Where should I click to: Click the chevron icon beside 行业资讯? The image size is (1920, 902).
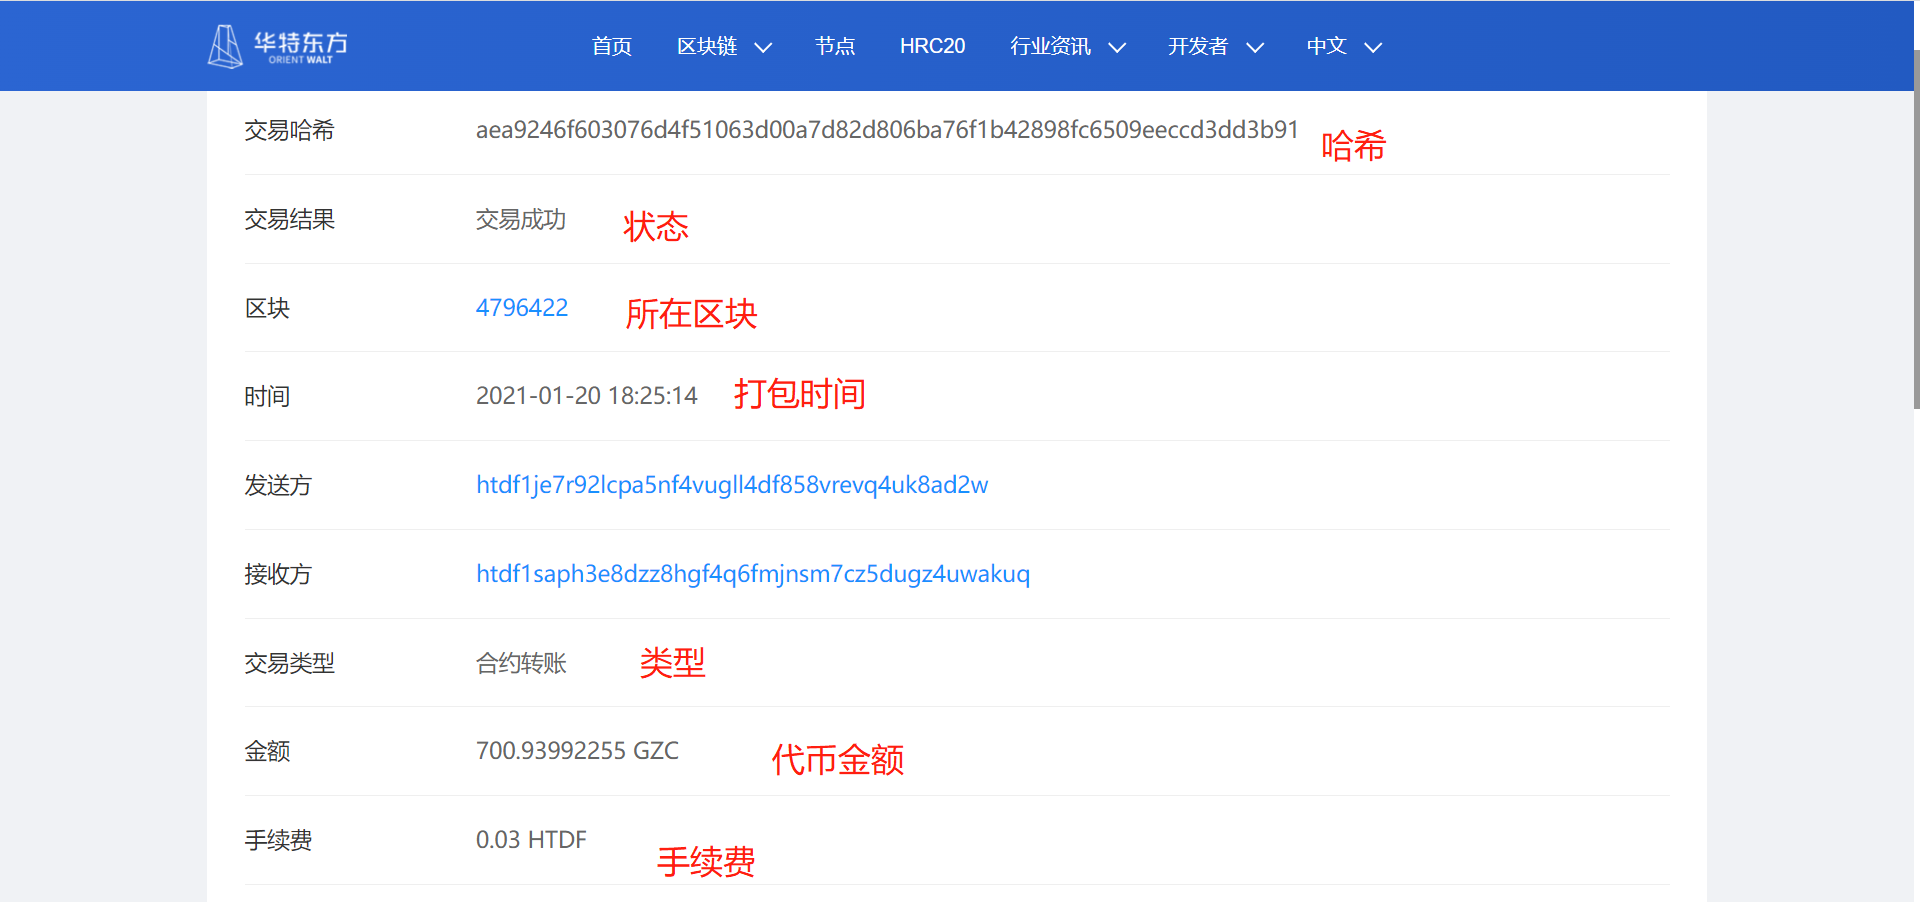point(1118,46)
